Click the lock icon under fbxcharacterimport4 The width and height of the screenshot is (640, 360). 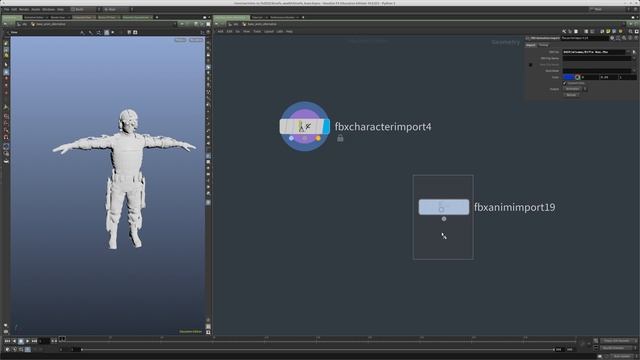(x=340, y=138)
